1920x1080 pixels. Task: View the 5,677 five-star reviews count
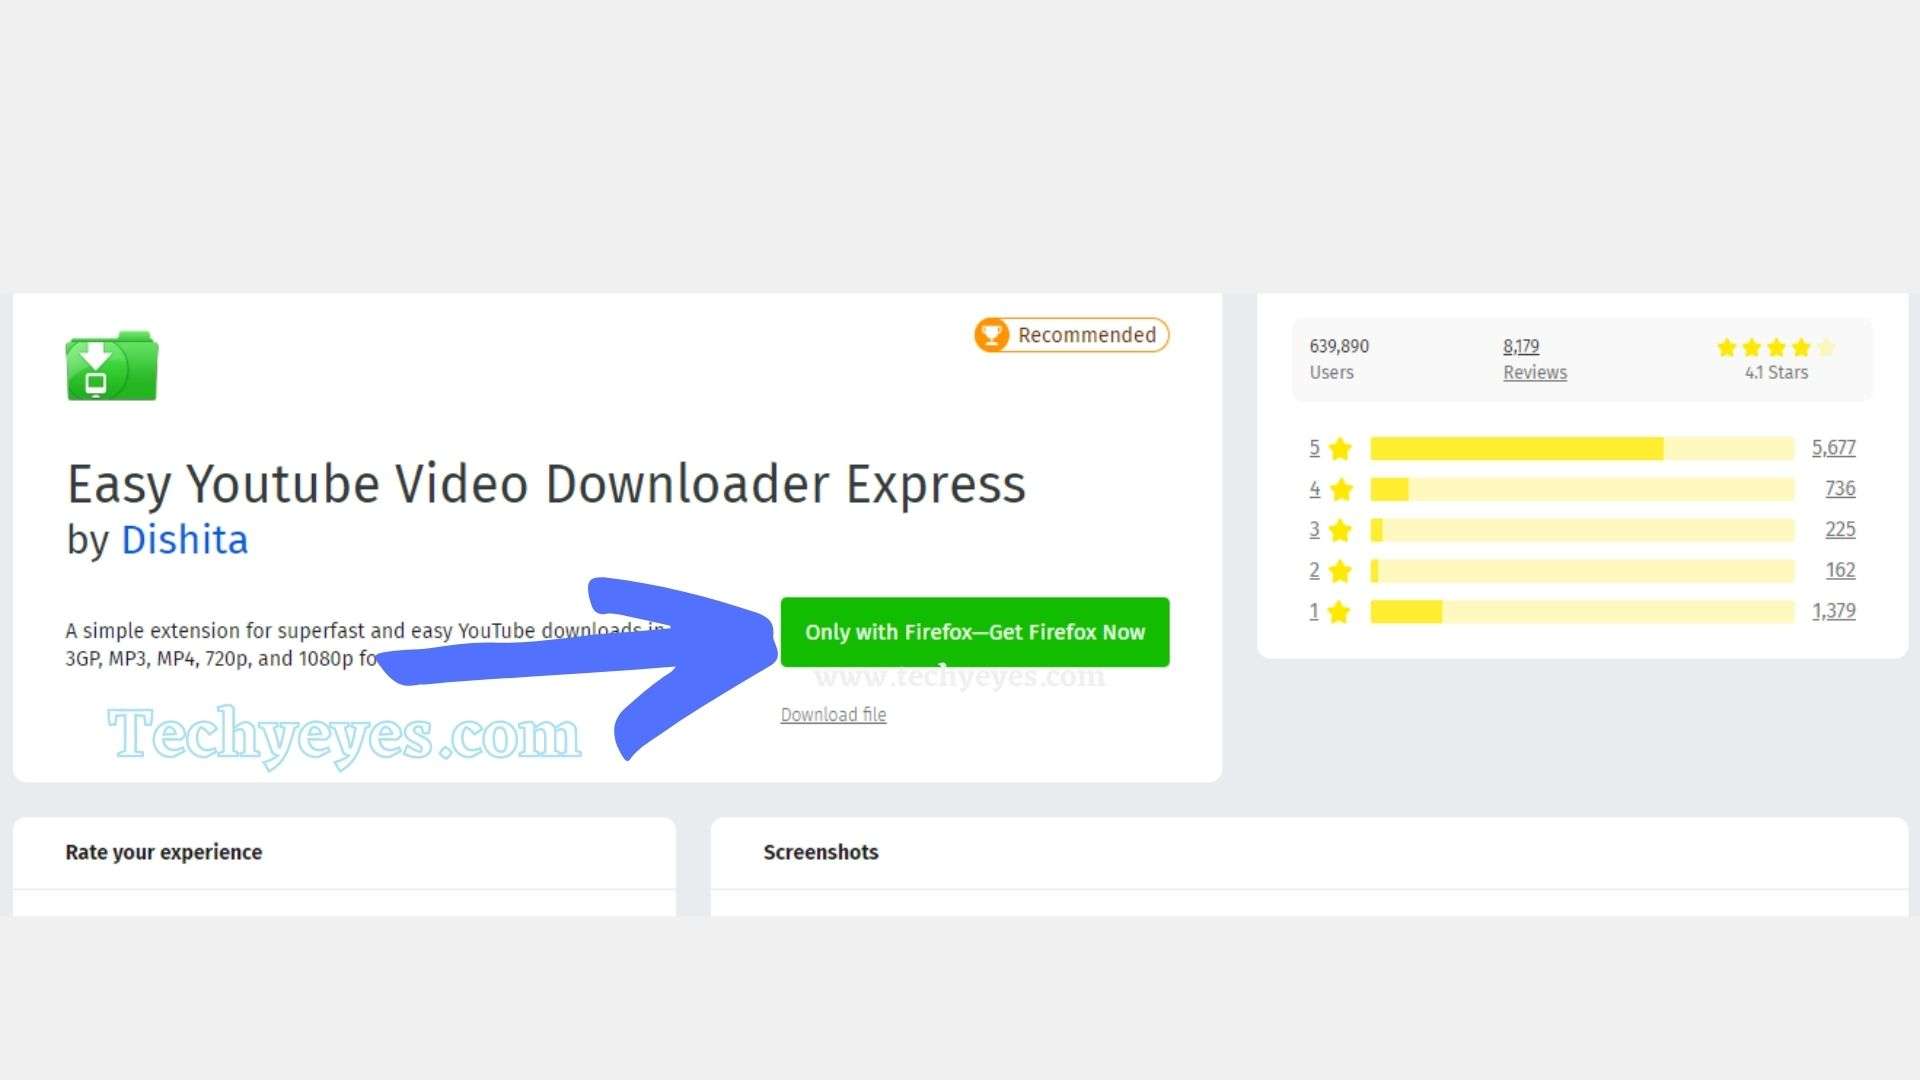(1834, 448)
